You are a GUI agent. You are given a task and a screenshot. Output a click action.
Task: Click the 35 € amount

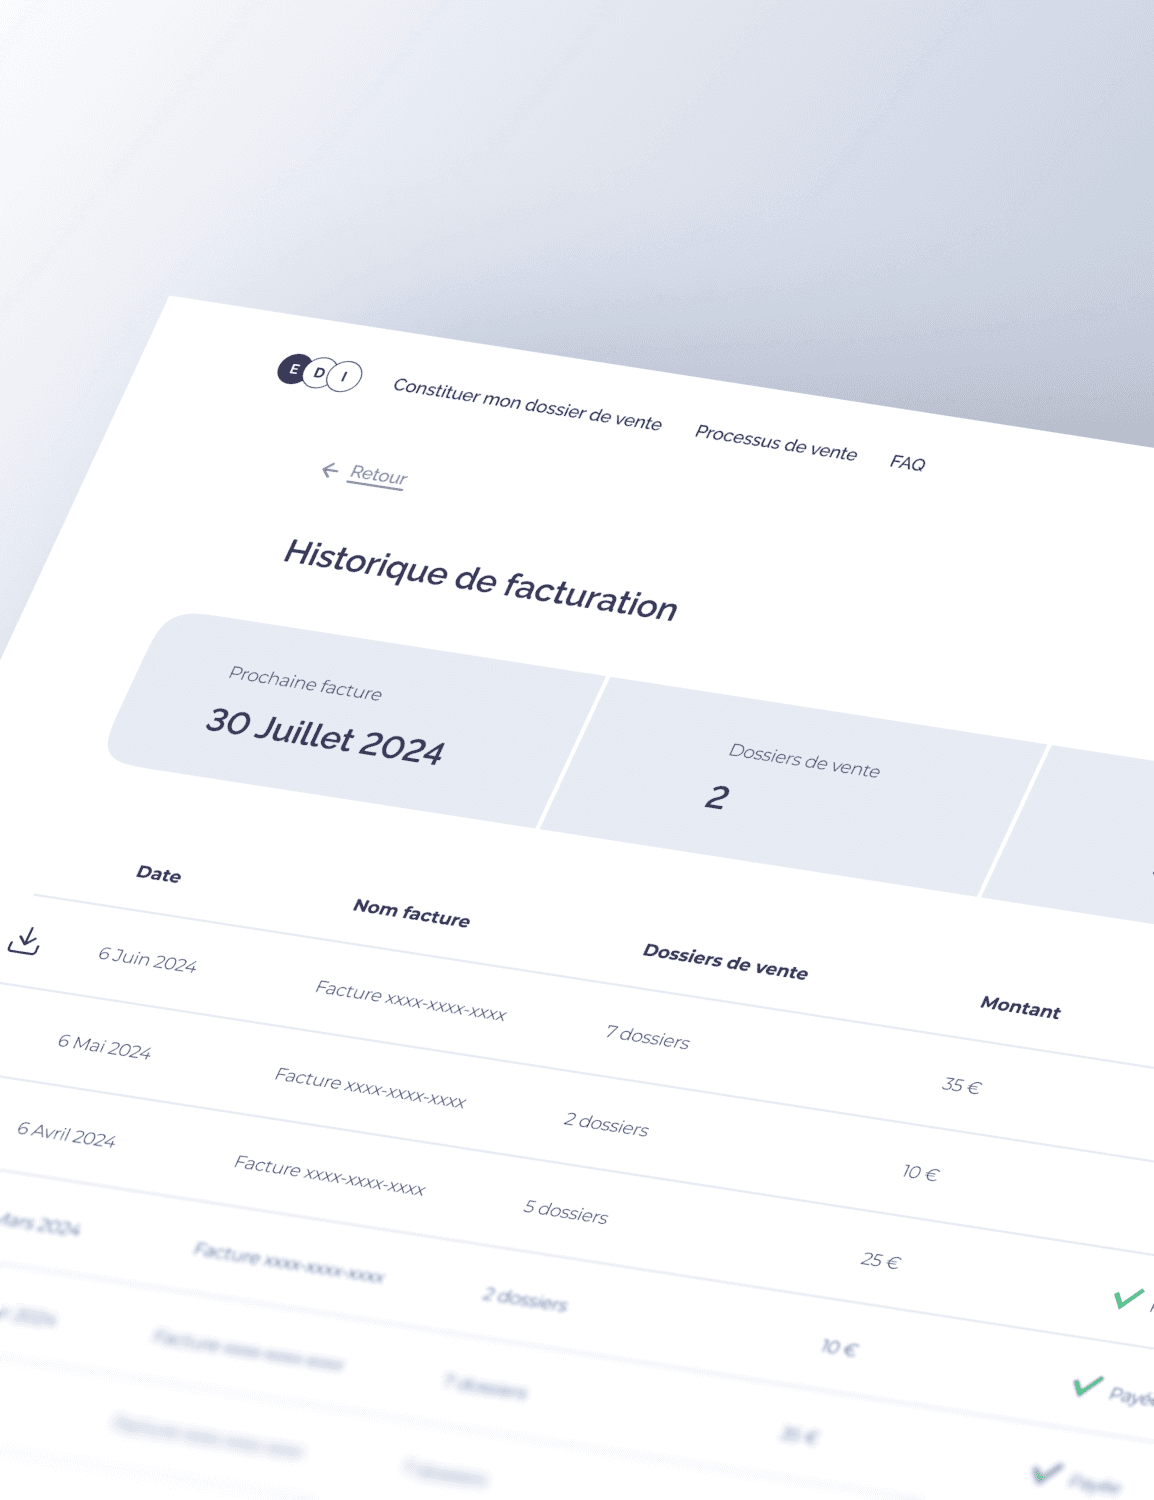click(x=962, y=1085)
